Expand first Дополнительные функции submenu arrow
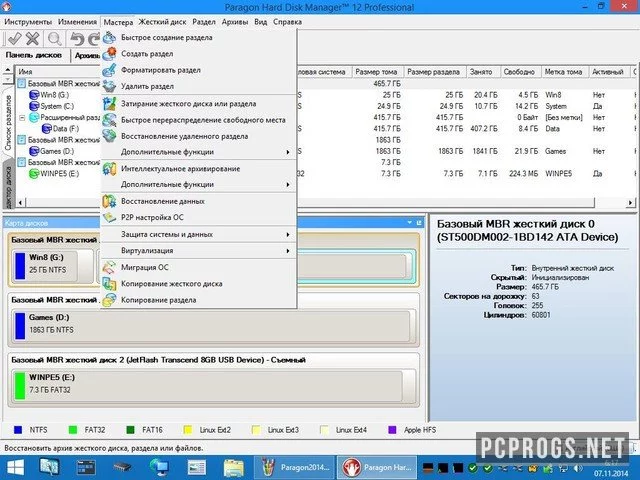The height and width of the screenshot is (480, 640). [x=288, y=152]
